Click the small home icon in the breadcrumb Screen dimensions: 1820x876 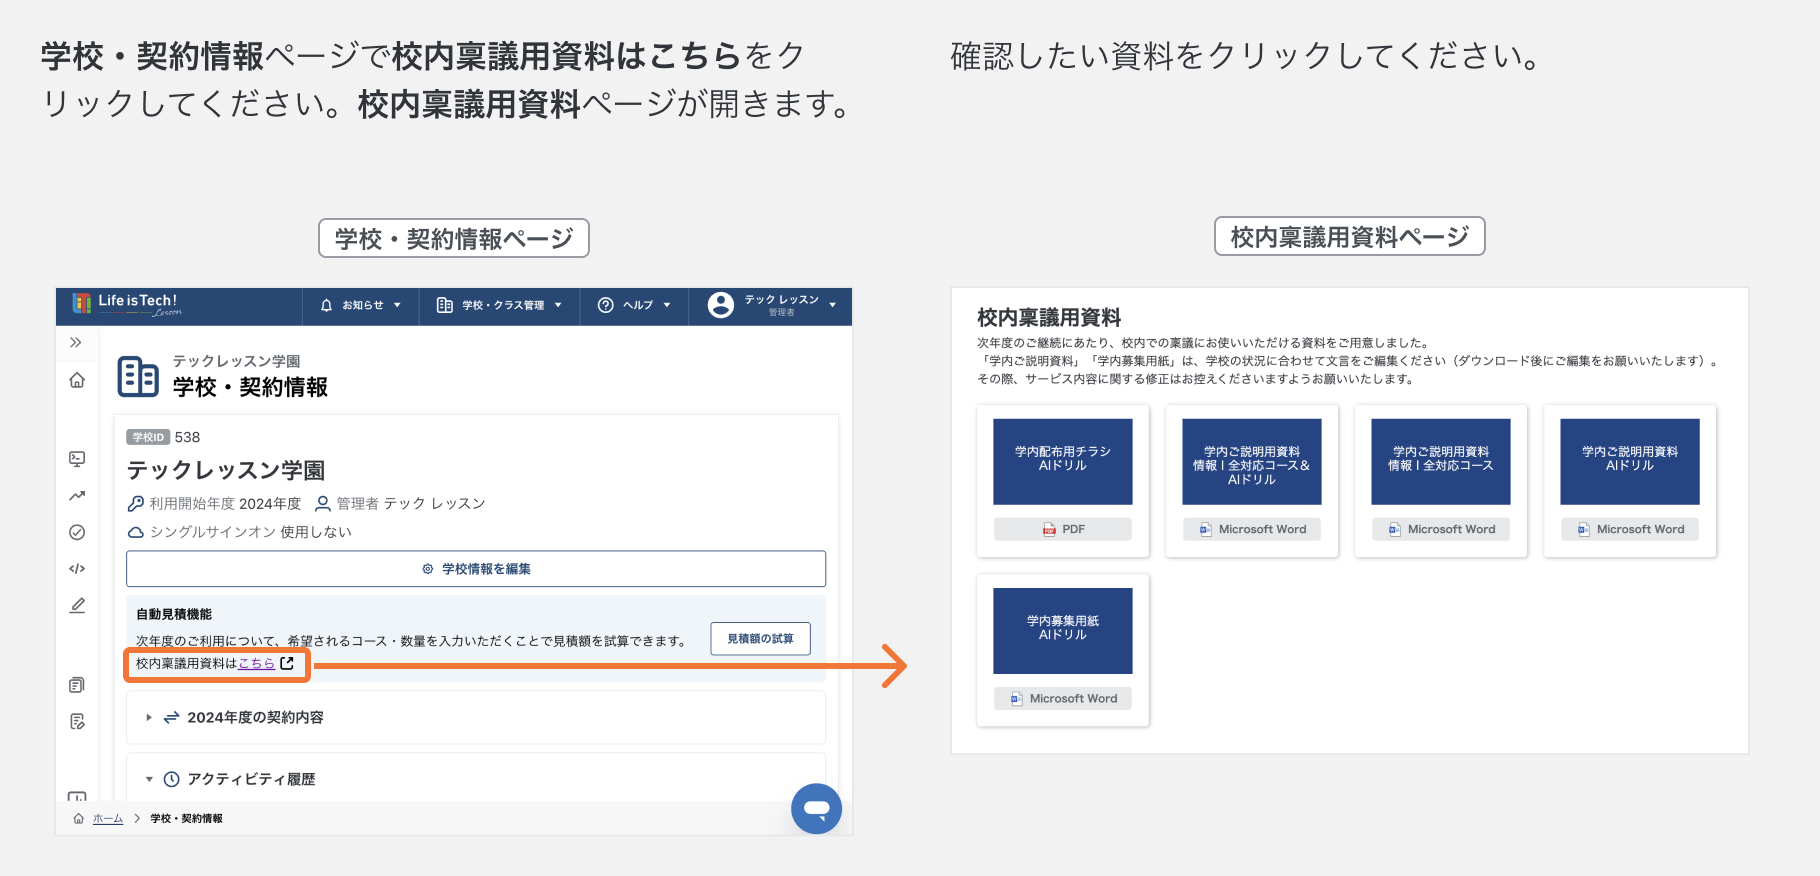coord(79,818)
